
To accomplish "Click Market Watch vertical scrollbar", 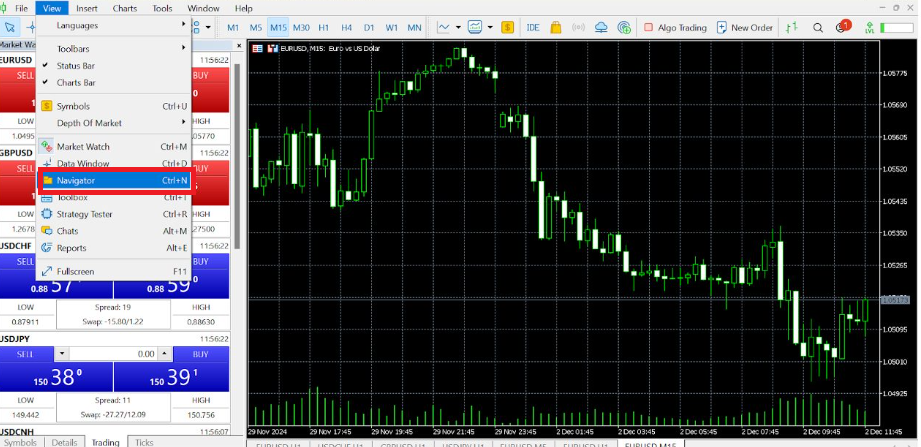I will pos(237,156).
